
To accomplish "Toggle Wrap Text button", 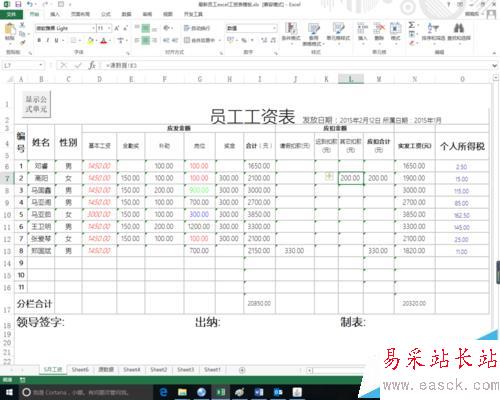I will pyautogui.click(x=197, y=28).
